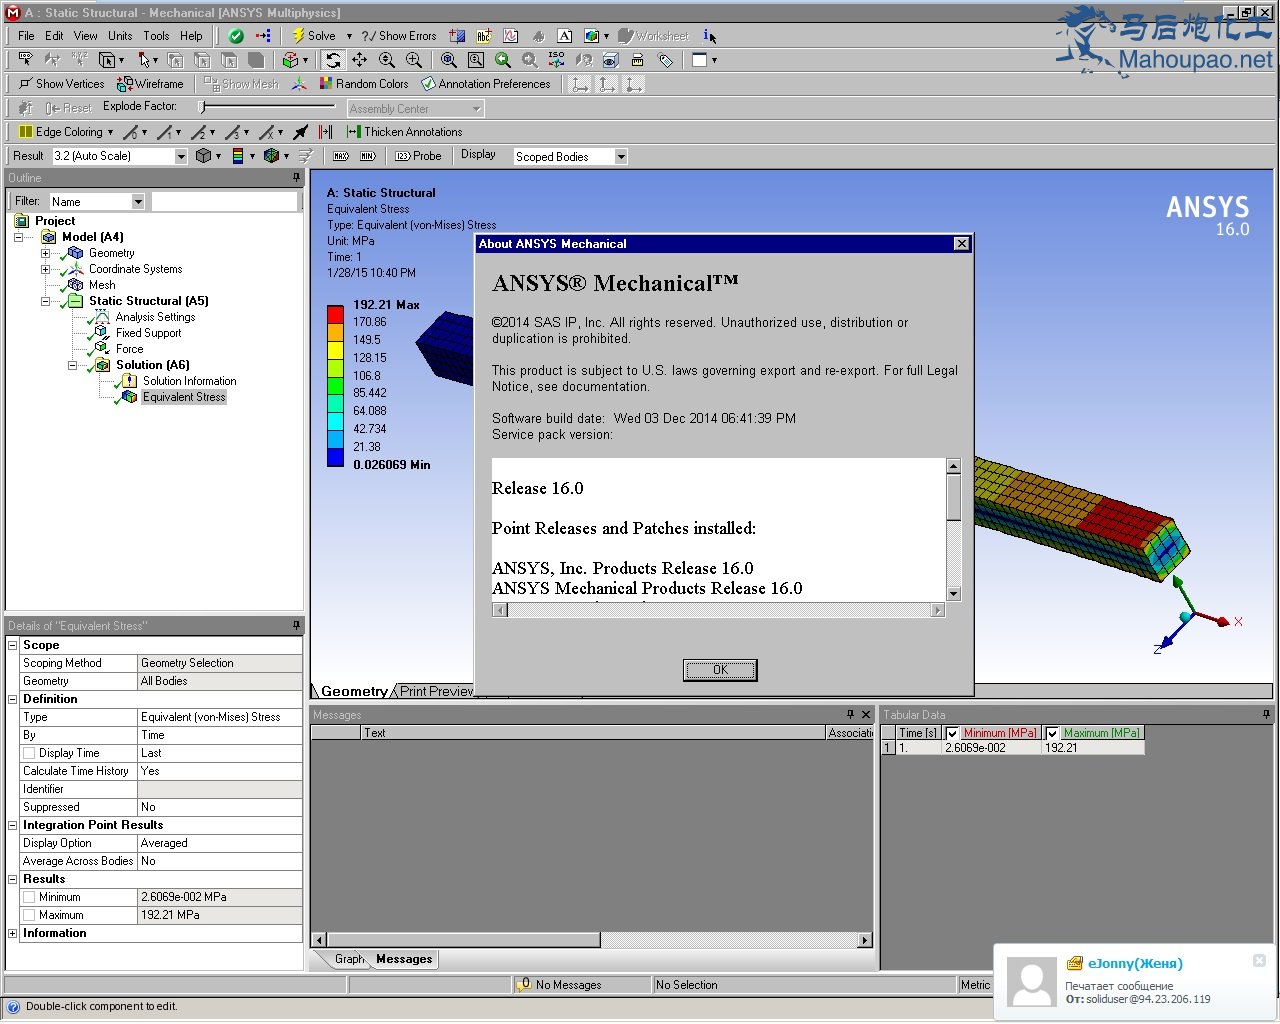The height and width of the screenshot is (1024, 1280).
Task: Switch to the Print Preview tab
Action: click(437, 691)
